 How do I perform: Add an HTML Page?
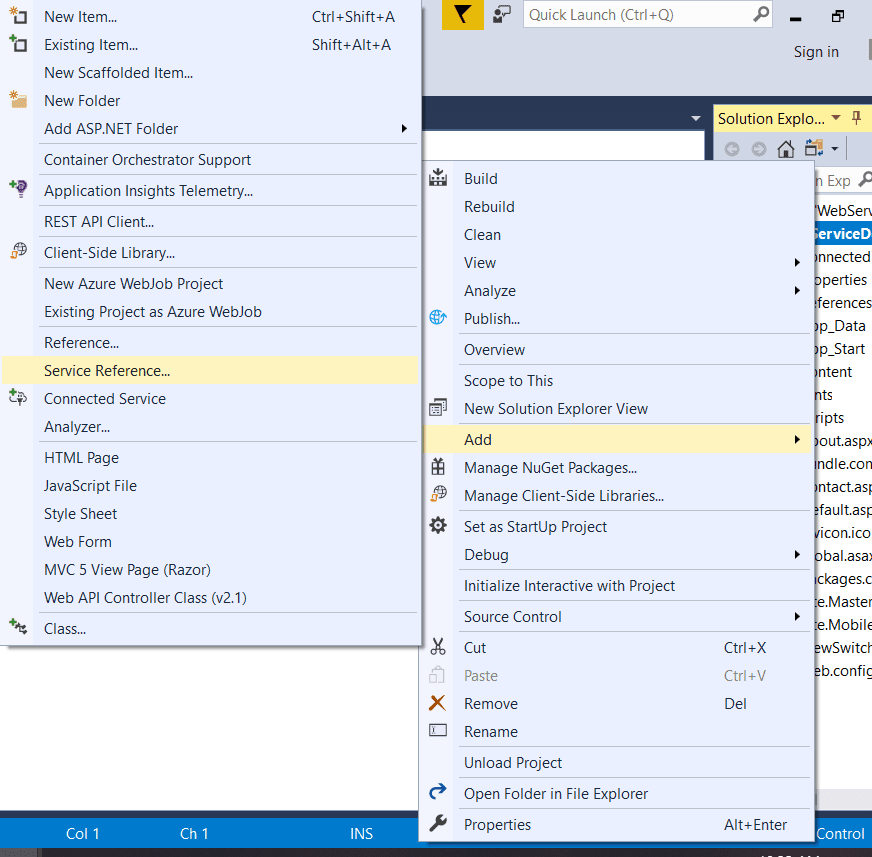coord(210,458)
